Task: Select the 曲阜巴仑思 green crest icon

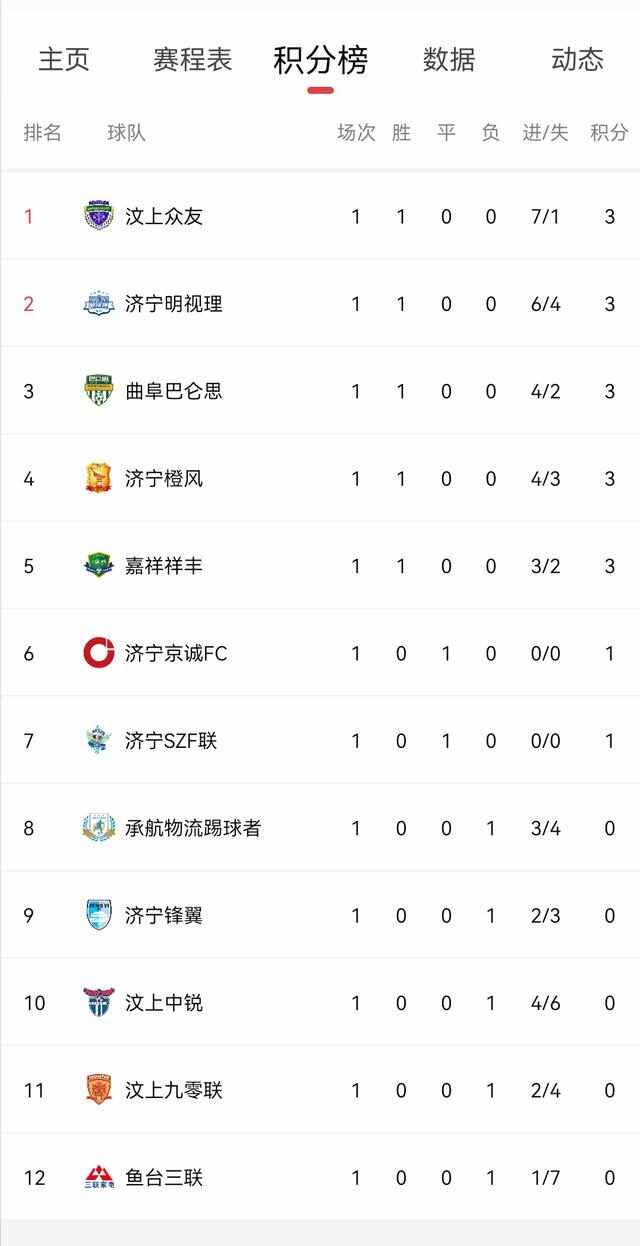Action: tap(98, 390)
